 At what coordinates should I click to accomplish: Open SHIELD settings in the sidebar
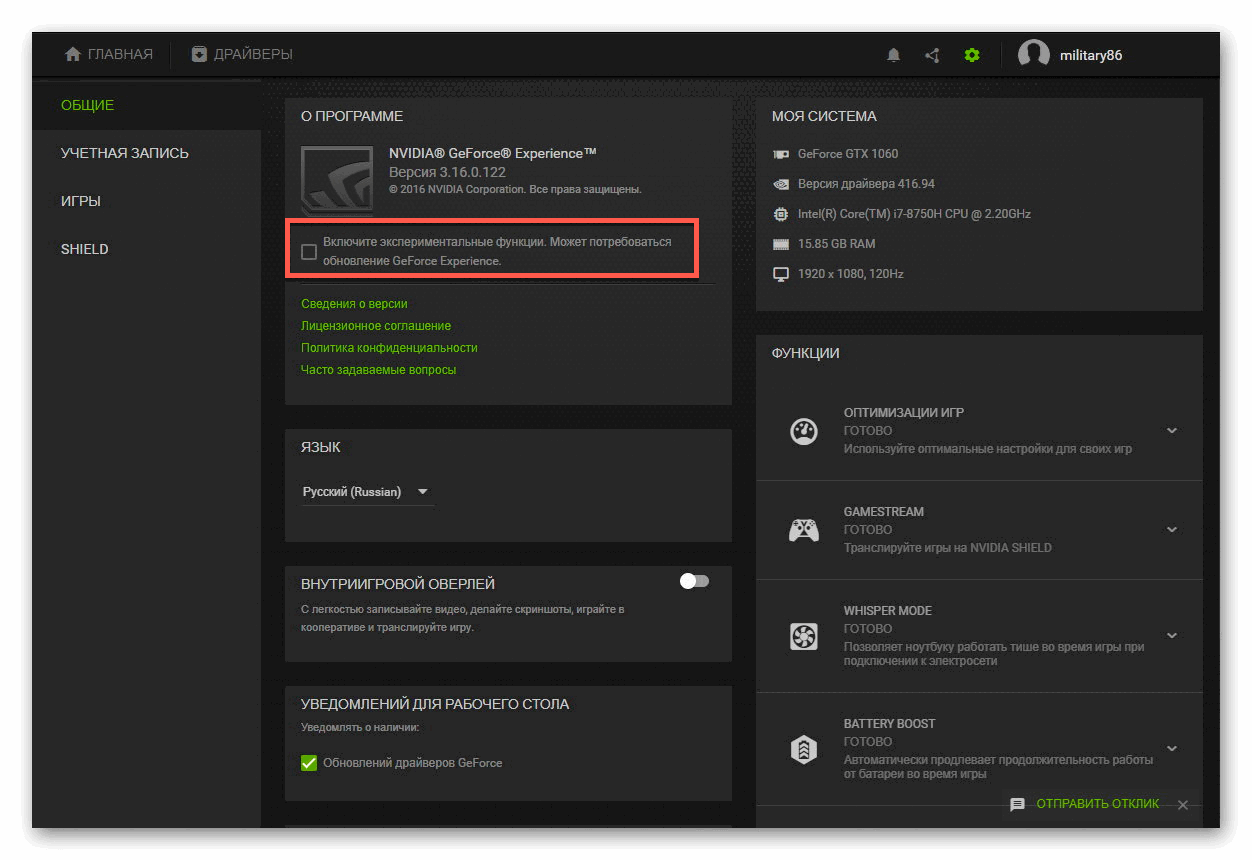[x=146, y=249]
